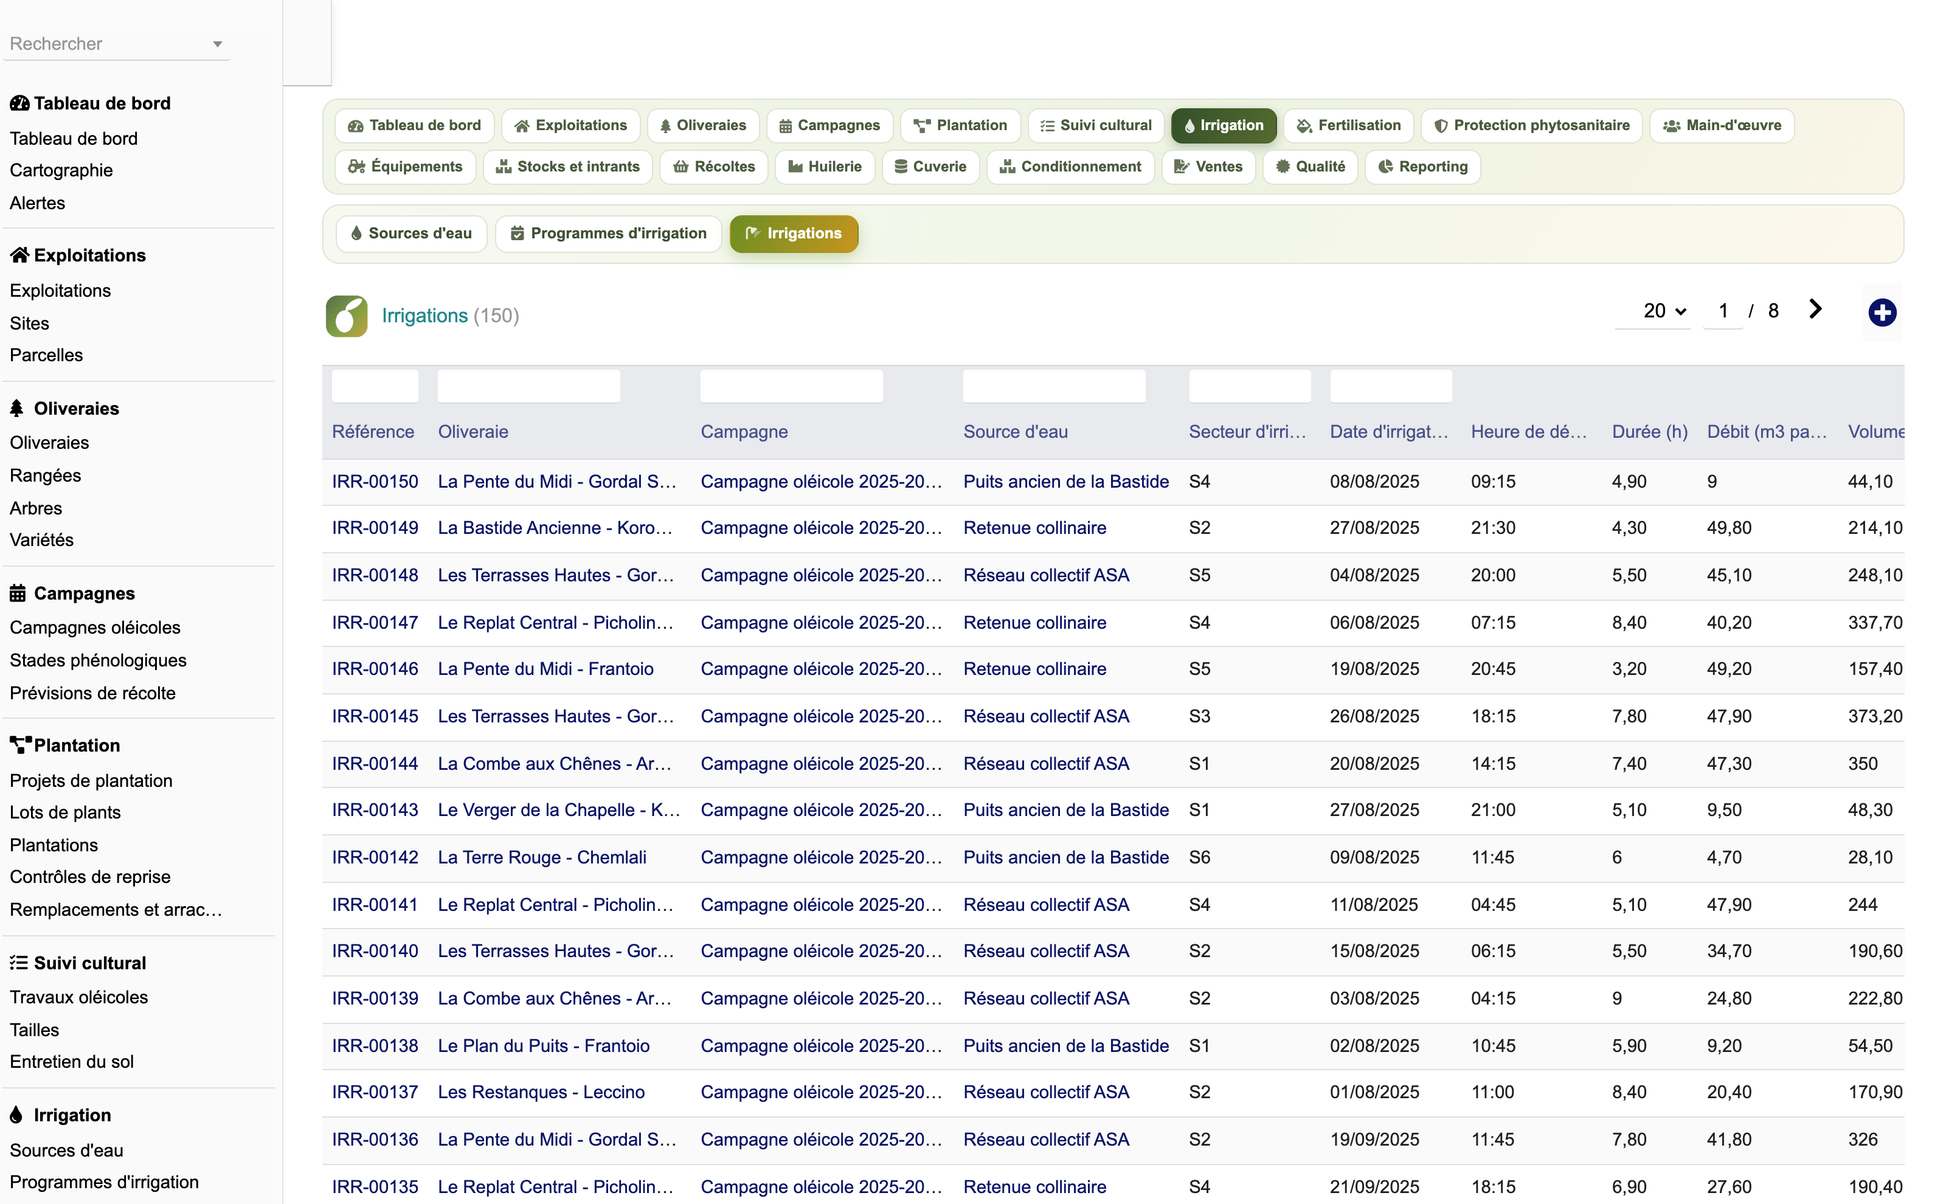Open Puits ancien de la Bastide in IRR-00138 row

click(x=1066, y=1046)
